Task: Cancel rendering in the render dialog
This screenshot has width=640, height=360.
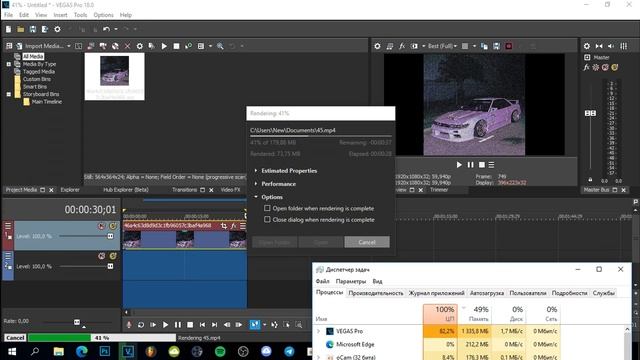Action: (x=367, y=242)
